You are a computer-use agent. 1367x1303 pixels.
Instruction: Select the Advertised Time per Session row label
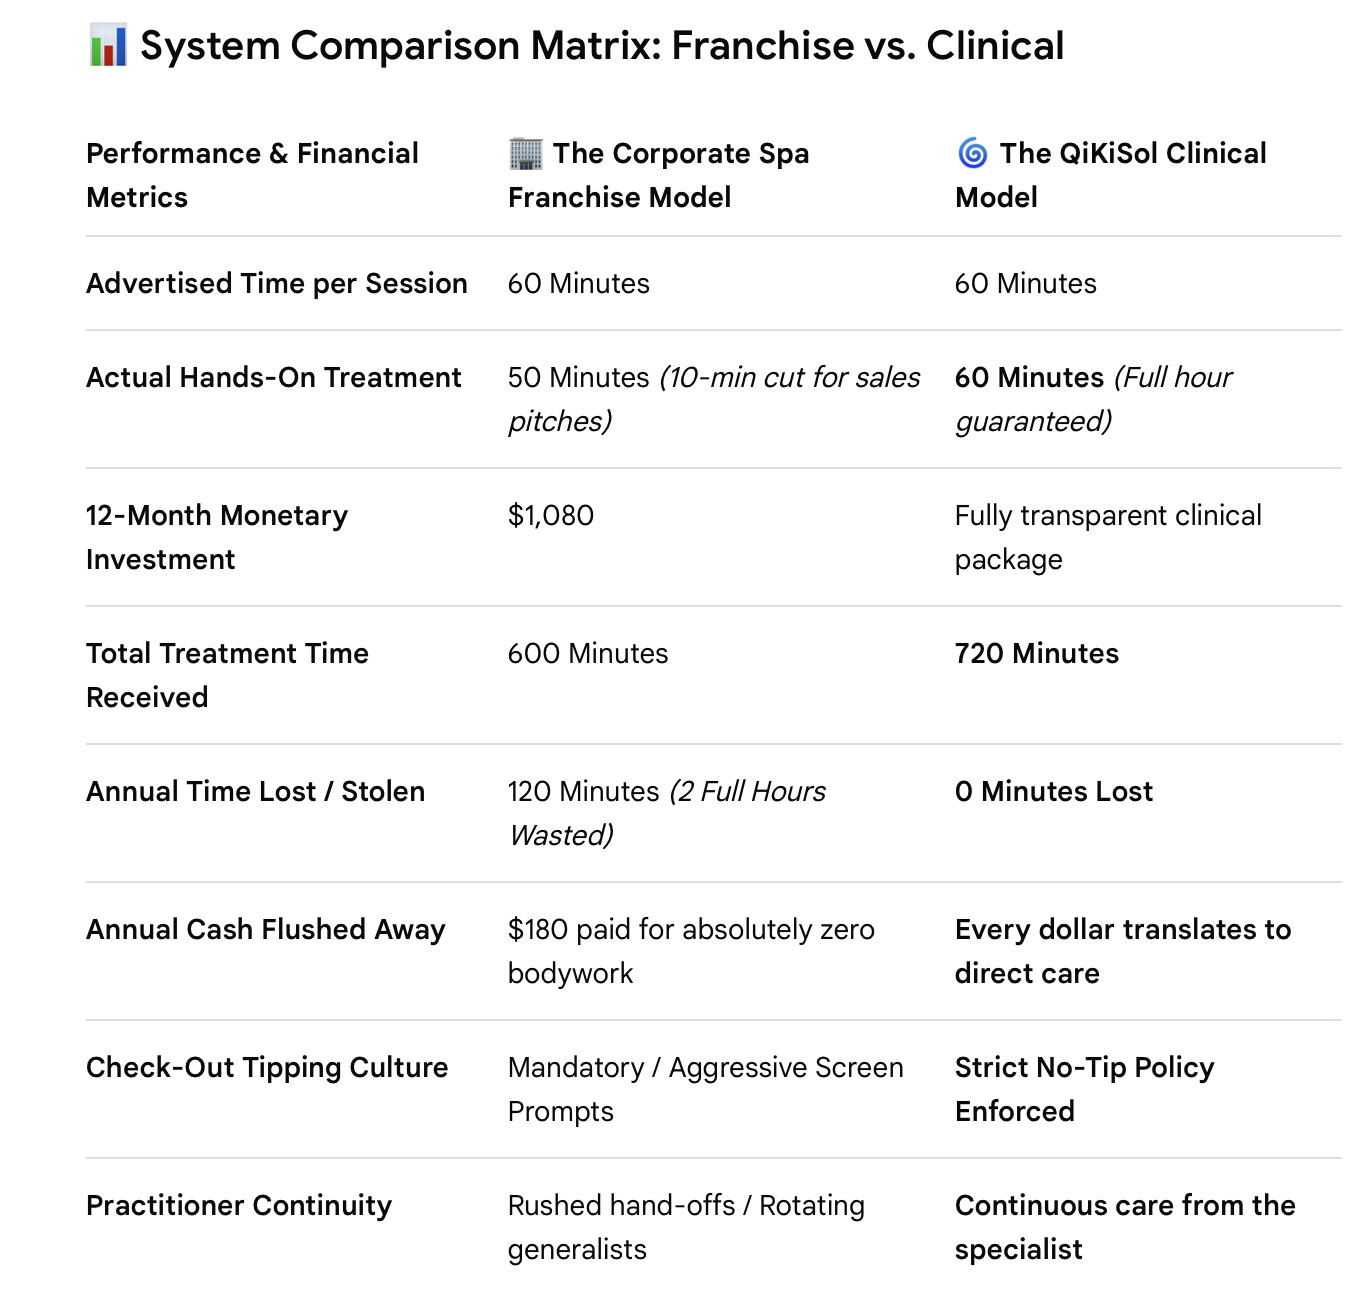click(277, 283)
